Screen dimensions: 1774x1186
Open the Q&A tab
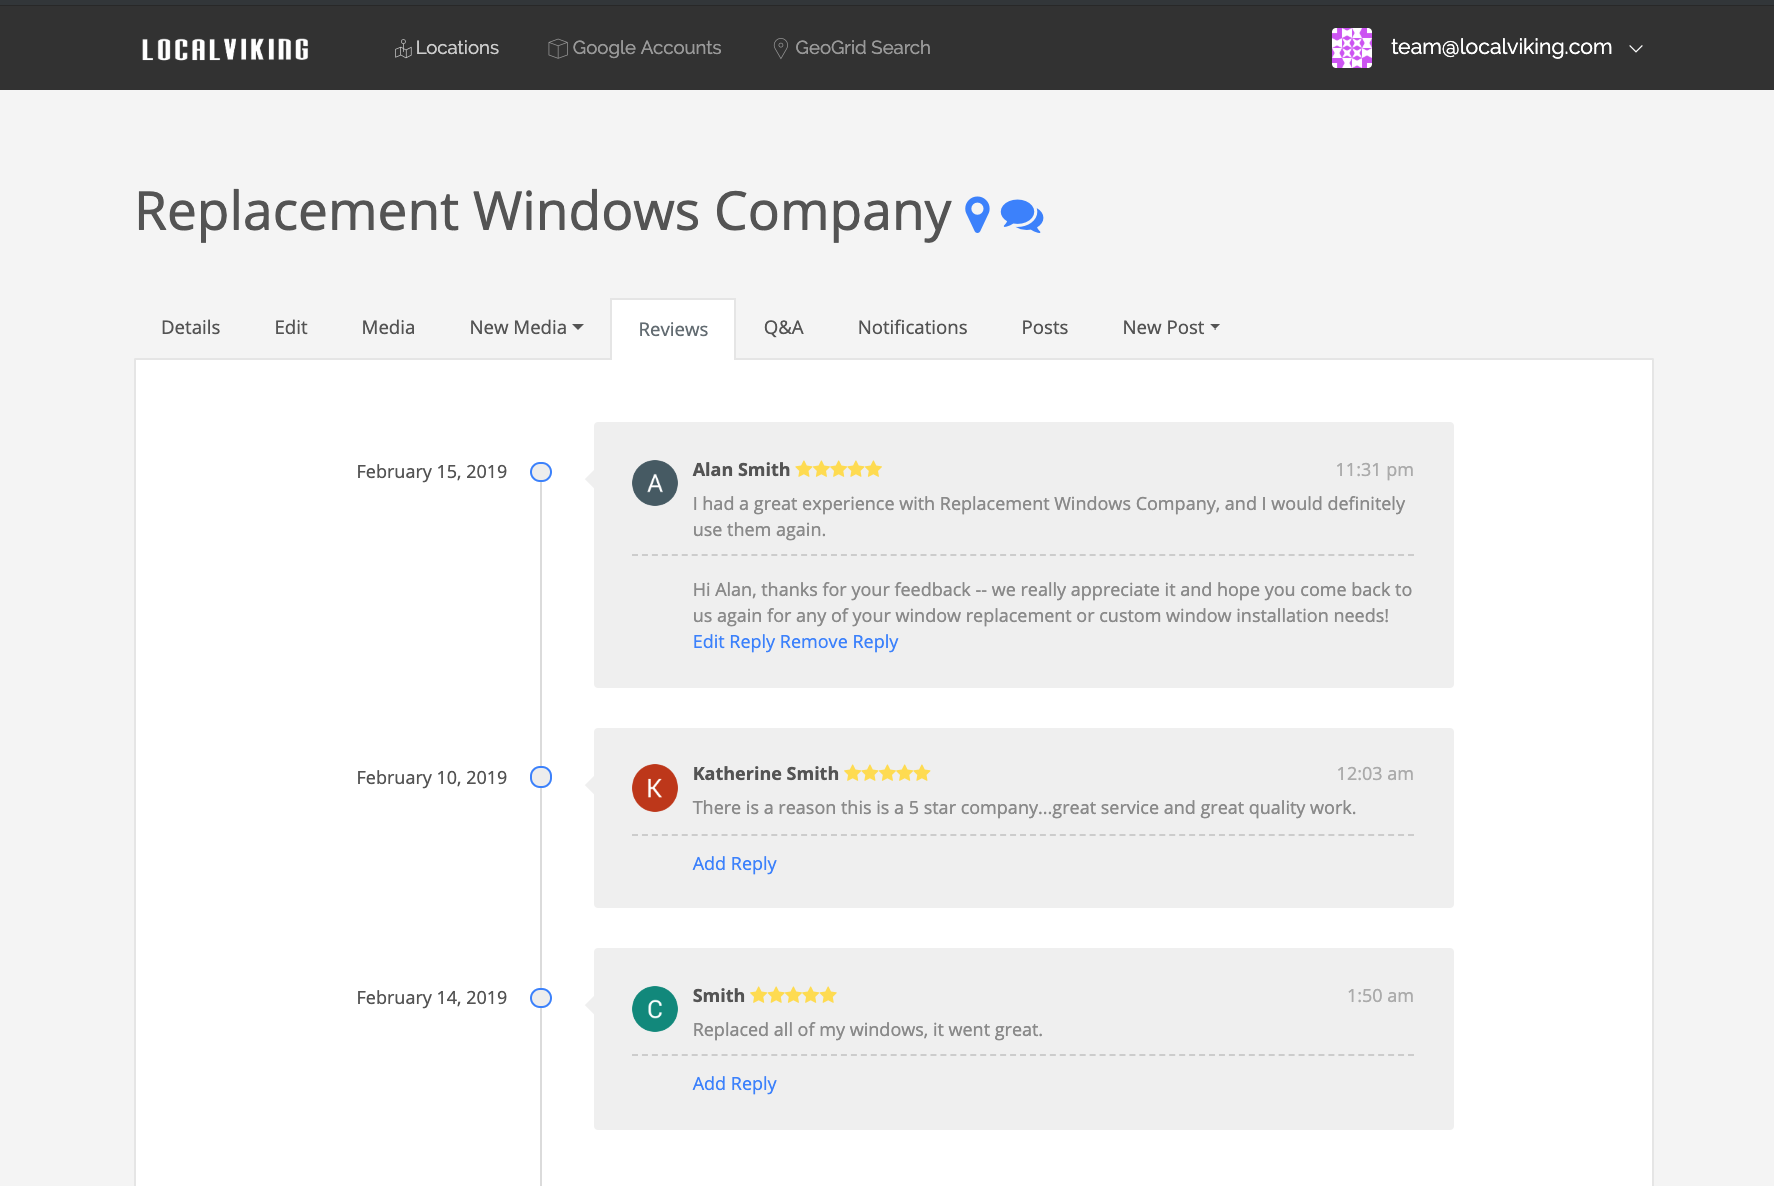pyautogui.click(x=784, y=327)
